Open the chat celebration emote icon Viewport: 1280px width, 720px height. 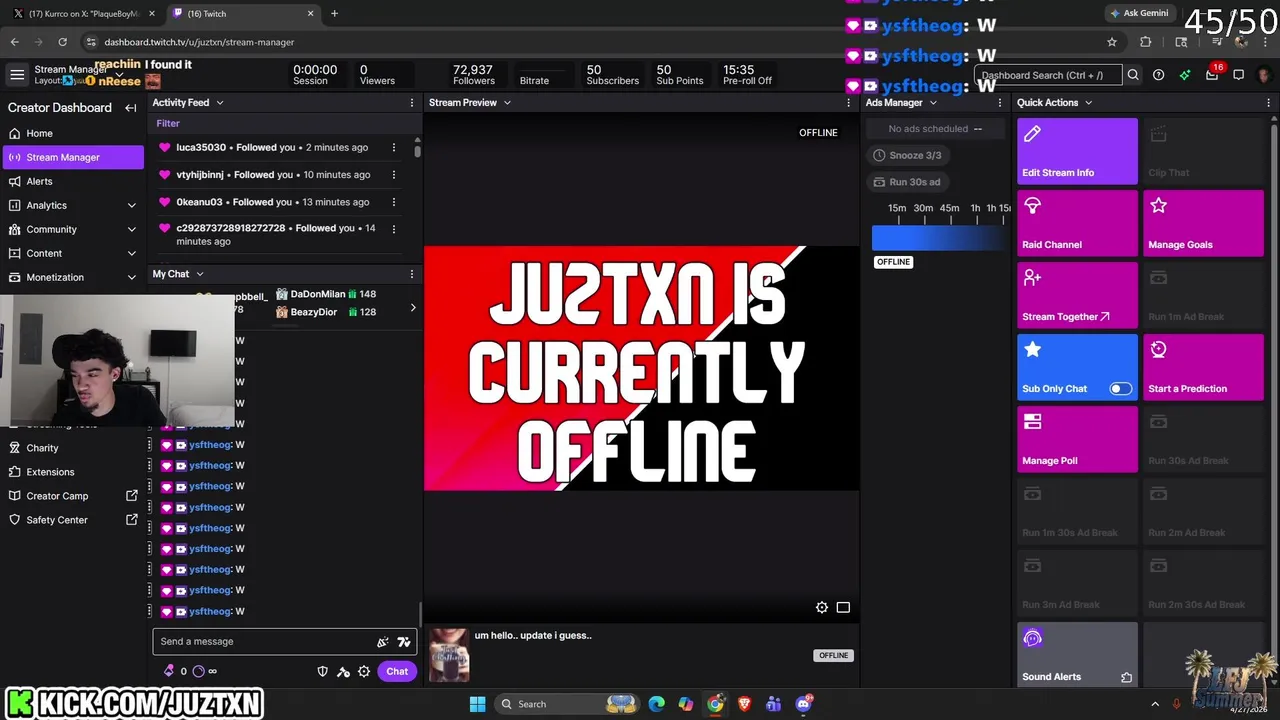click(382, 642)
